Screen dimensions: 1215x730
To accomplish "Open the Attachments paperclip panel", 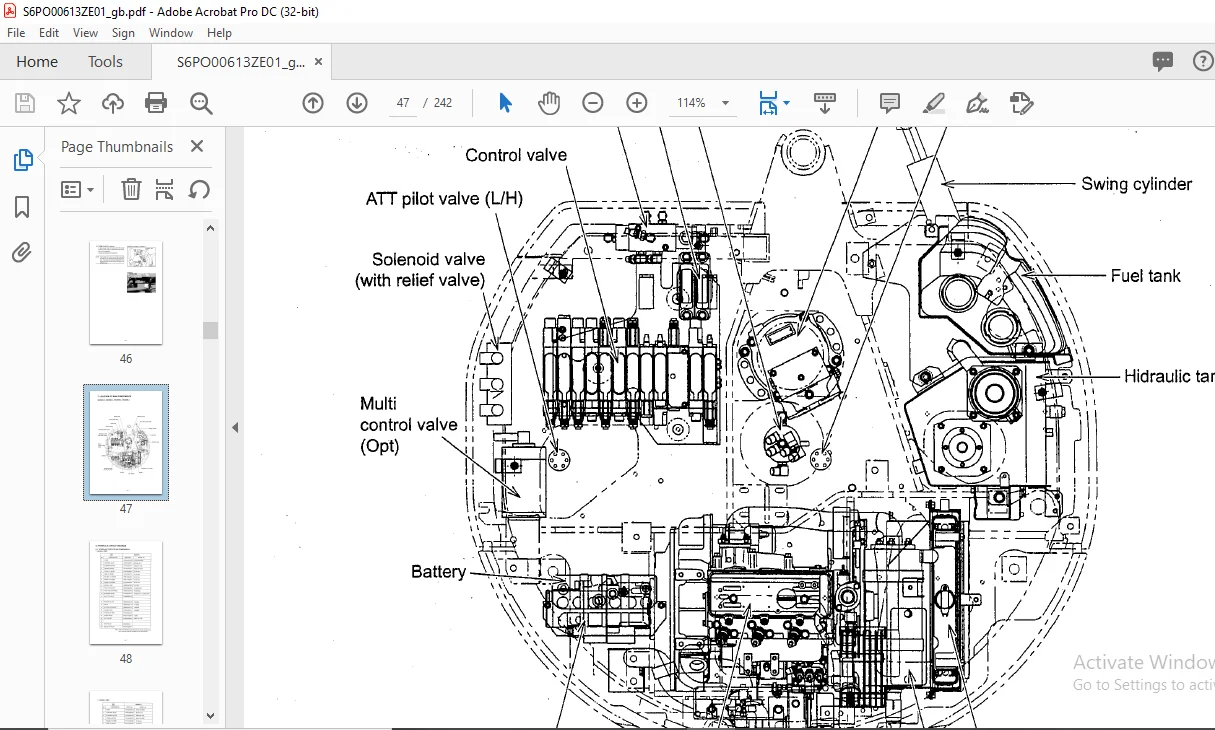I will 22,253.
